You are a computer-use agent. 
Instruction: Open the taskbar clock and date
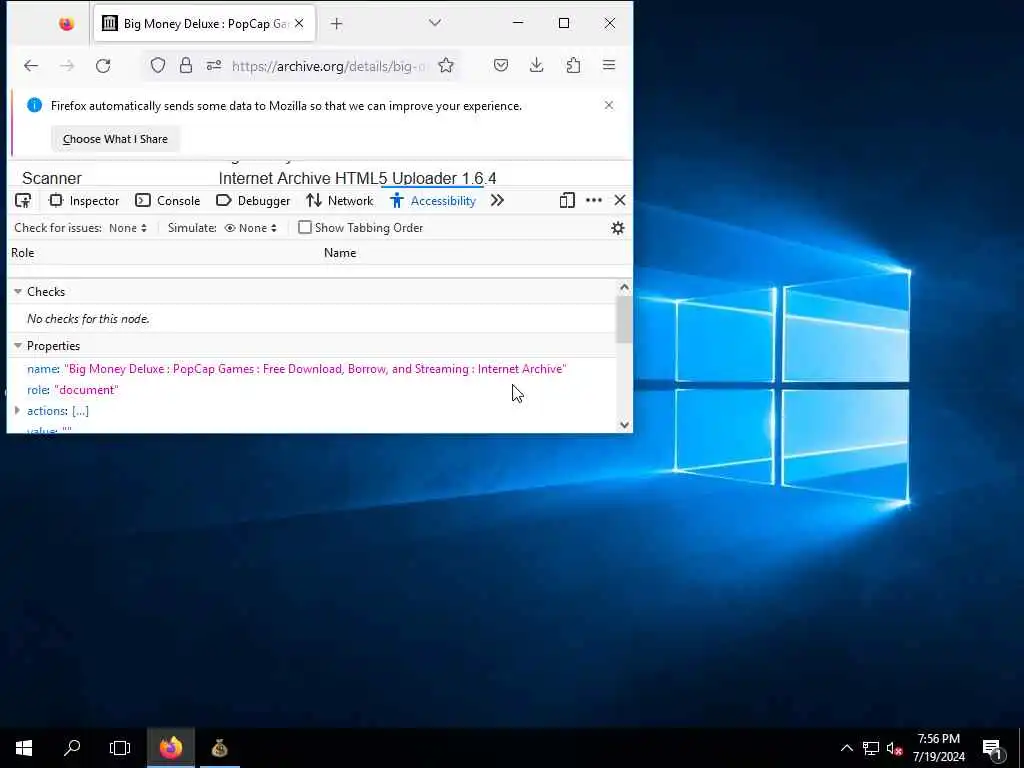coord(938,748)
